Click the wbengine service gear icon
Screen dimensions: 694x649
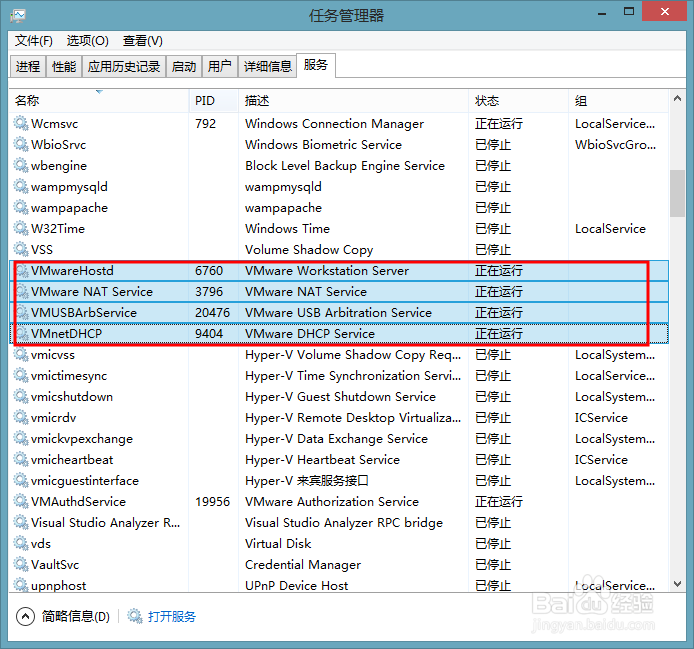[x=21, y=165]
